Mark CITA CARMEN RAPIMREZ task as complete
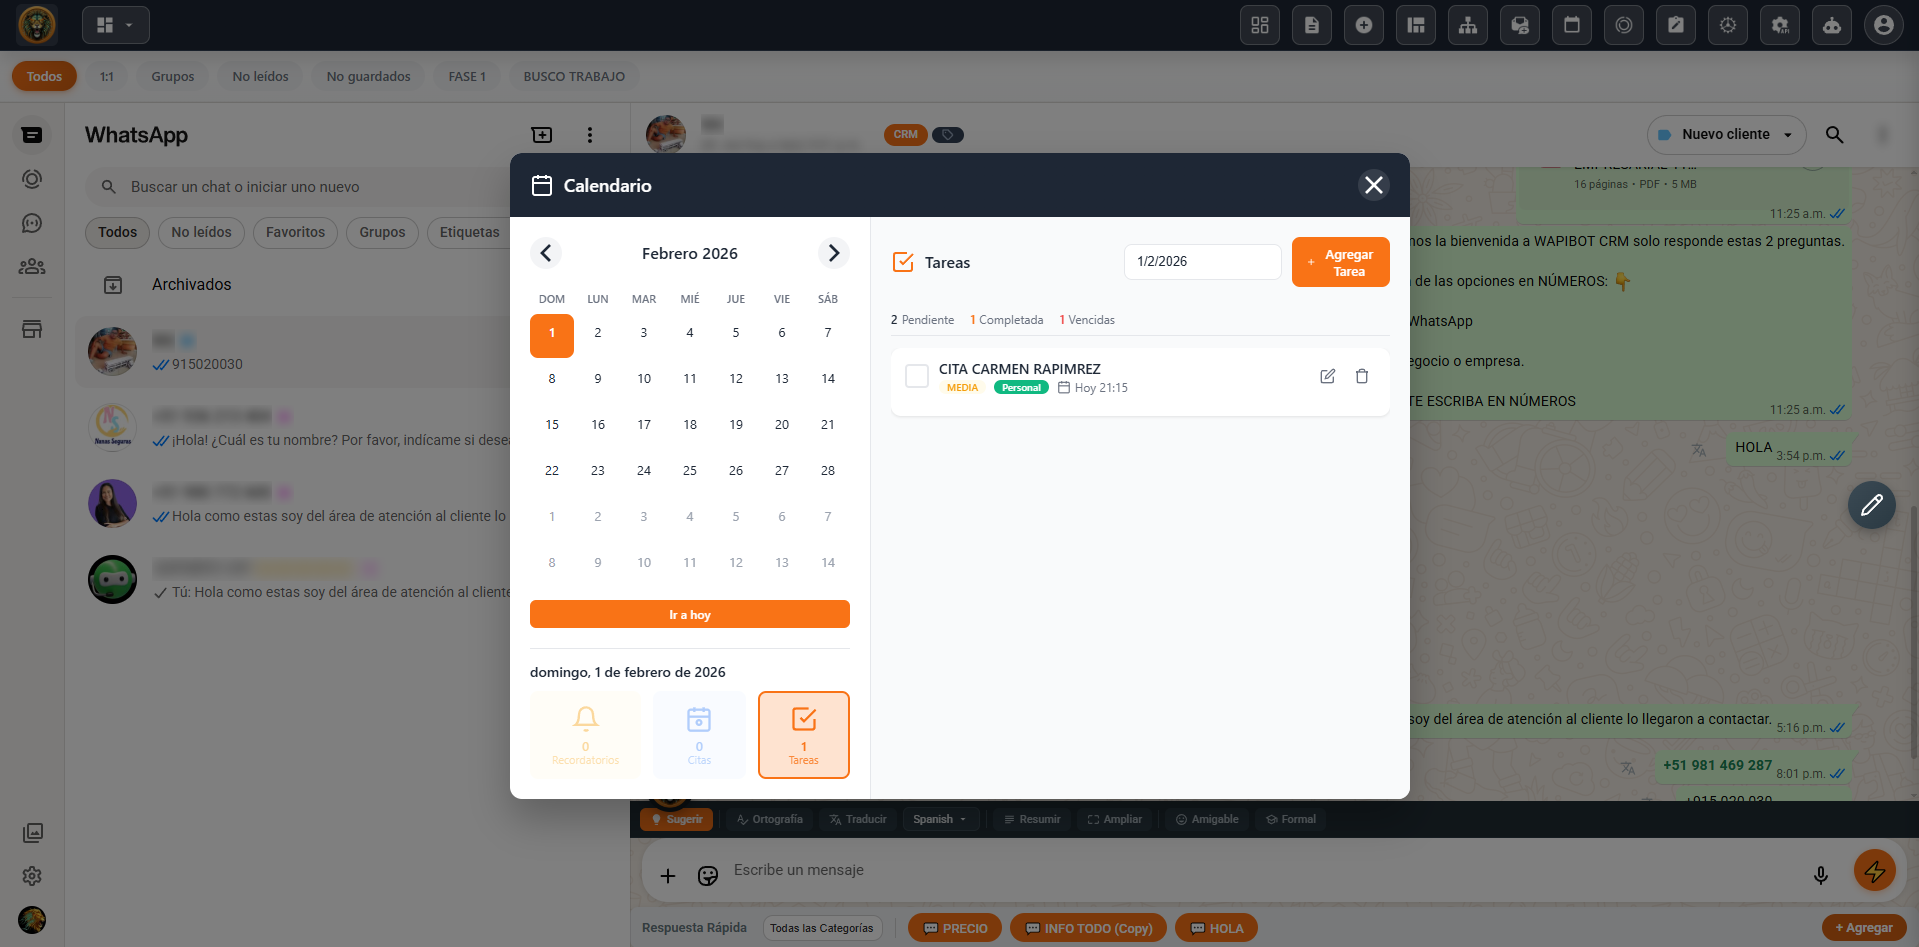The height and width of the screenshot is (947, 1919). coord(916,376)
